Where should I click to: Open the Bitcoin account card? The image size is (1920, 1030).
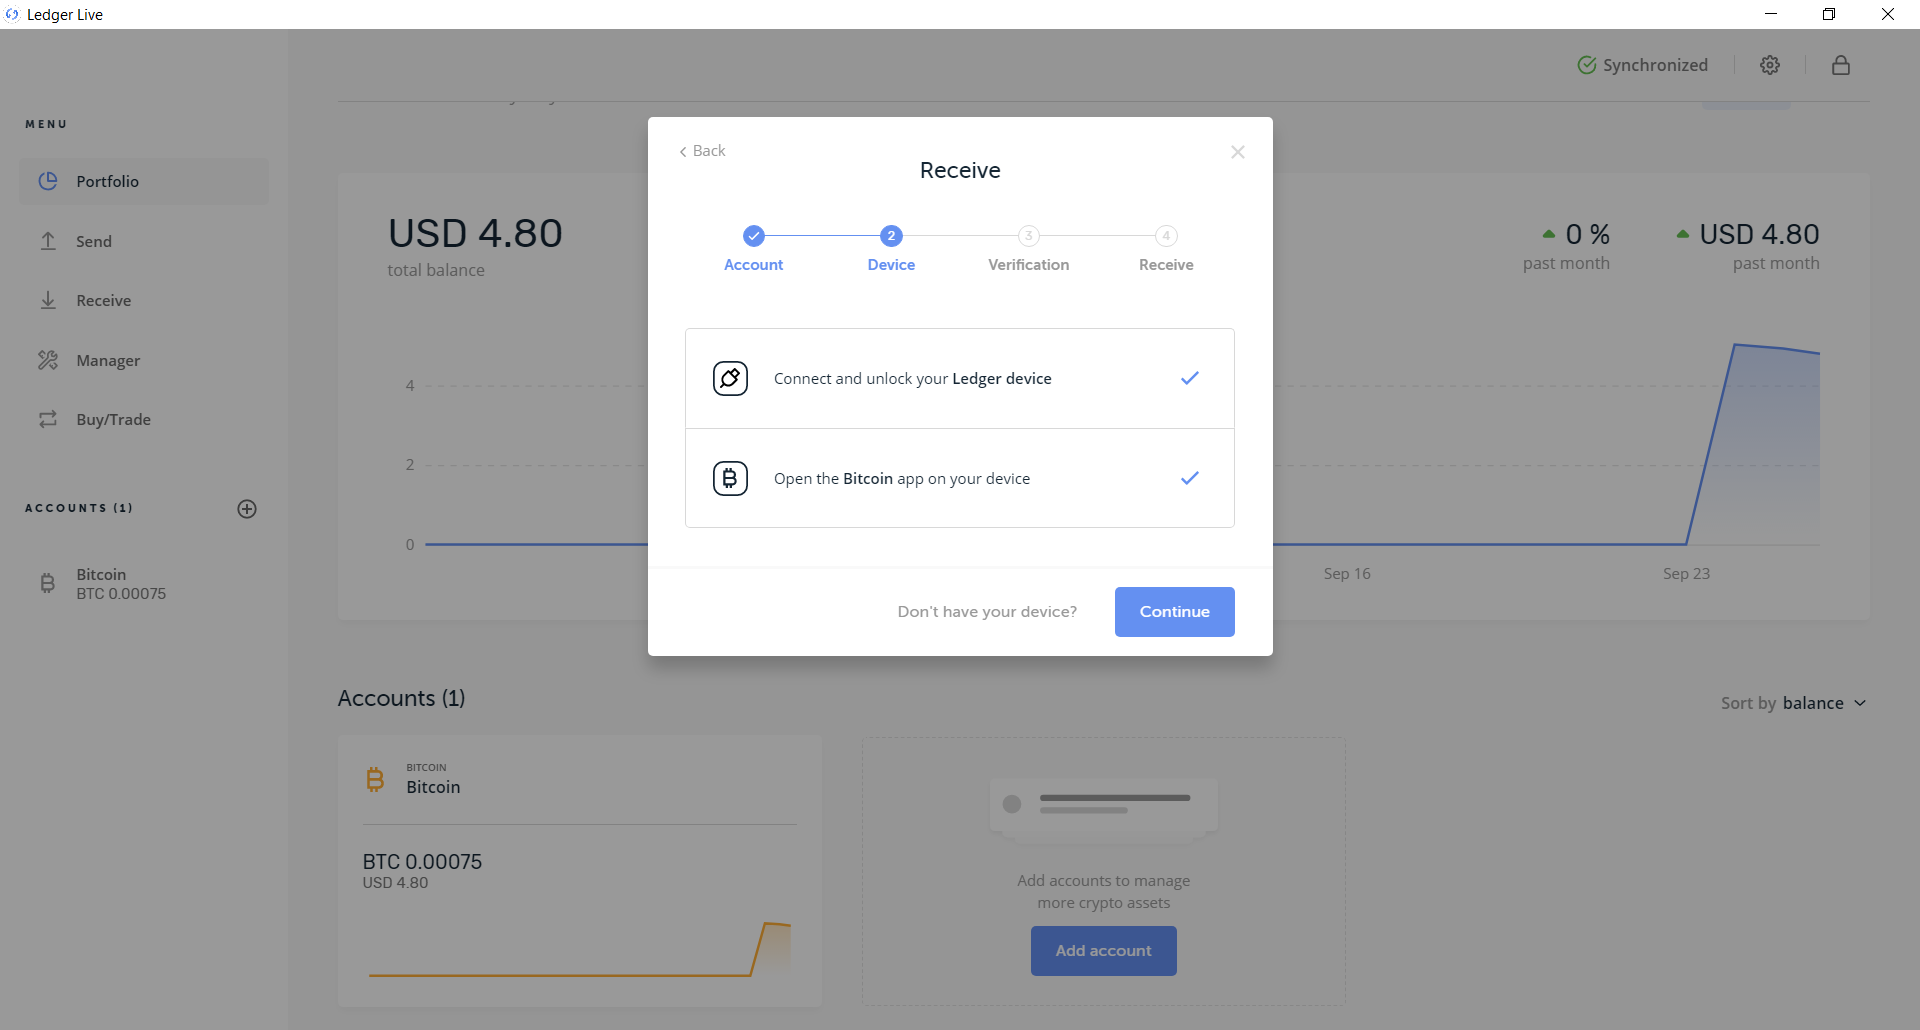tap(580, 871)
